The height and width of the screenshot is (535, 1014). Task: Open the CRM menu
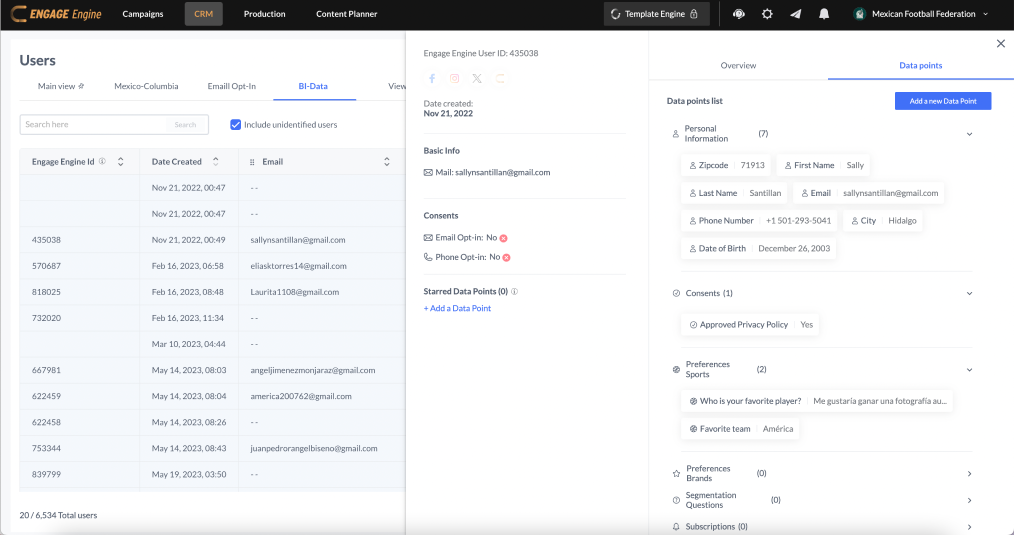(204, 14)
